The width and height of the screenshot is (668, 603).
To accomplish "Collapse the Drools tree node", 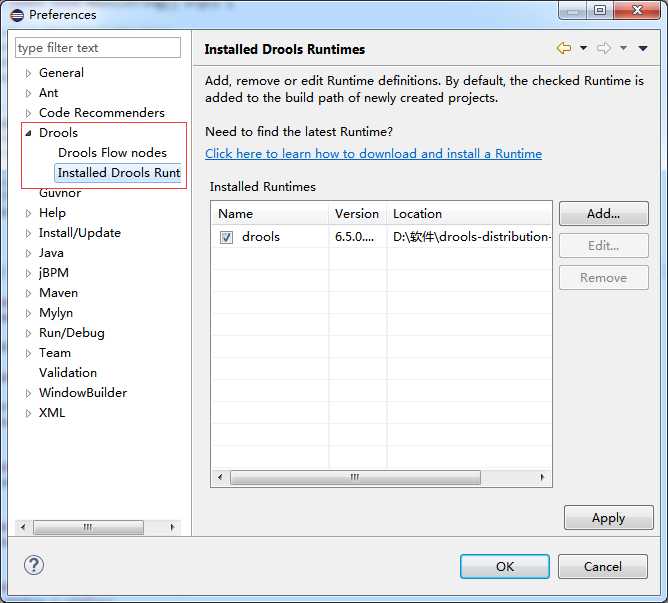I will 28,133.
